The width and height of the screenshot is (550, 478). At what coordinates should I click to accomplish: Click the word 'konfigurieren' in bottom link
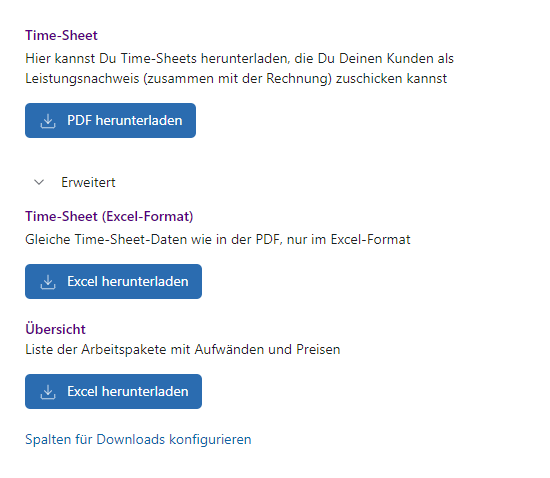pyautogui.click(x=210, y=439)
